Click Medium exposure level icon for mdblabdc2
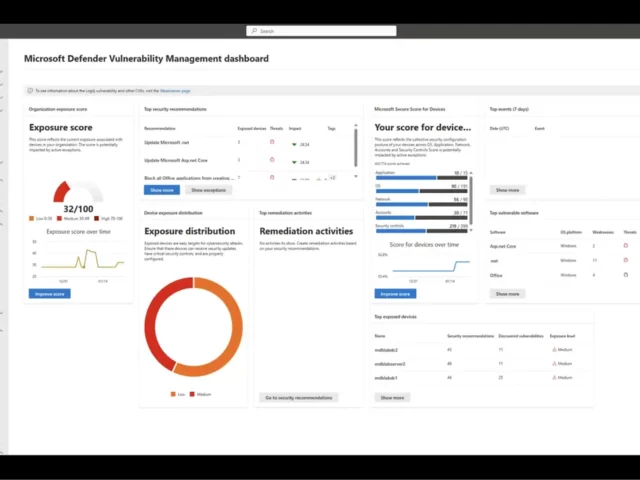Viewport: 640px width, 480px height. (553, 350)
